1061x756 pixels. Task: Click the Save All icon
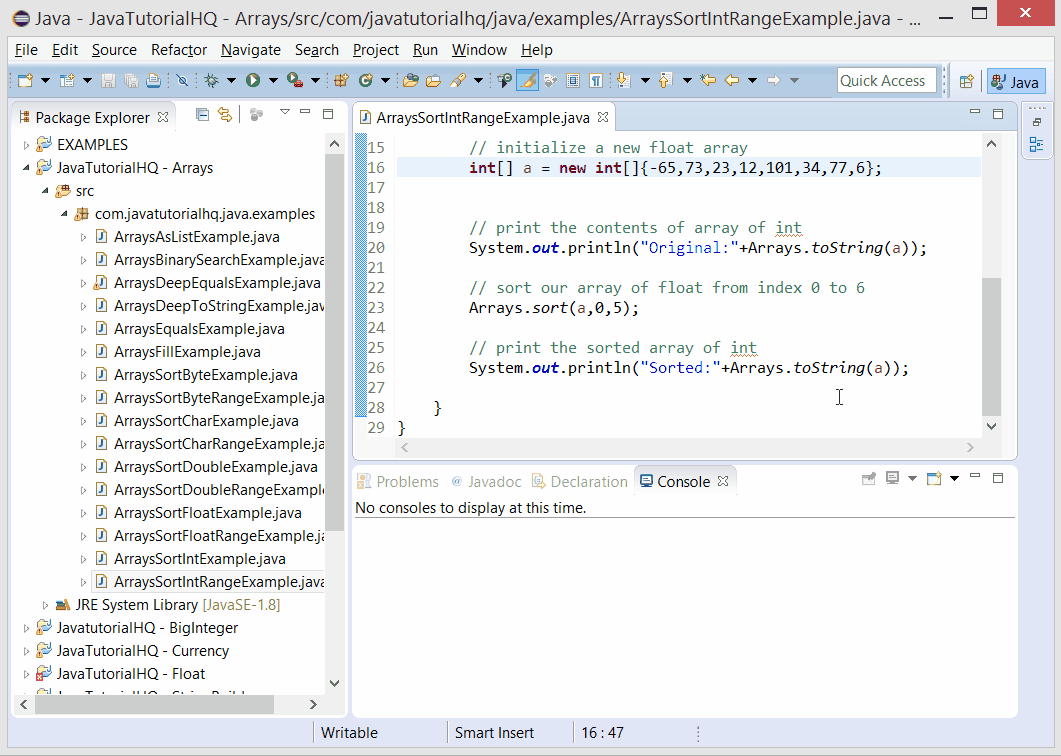click(x=131, y=81)
